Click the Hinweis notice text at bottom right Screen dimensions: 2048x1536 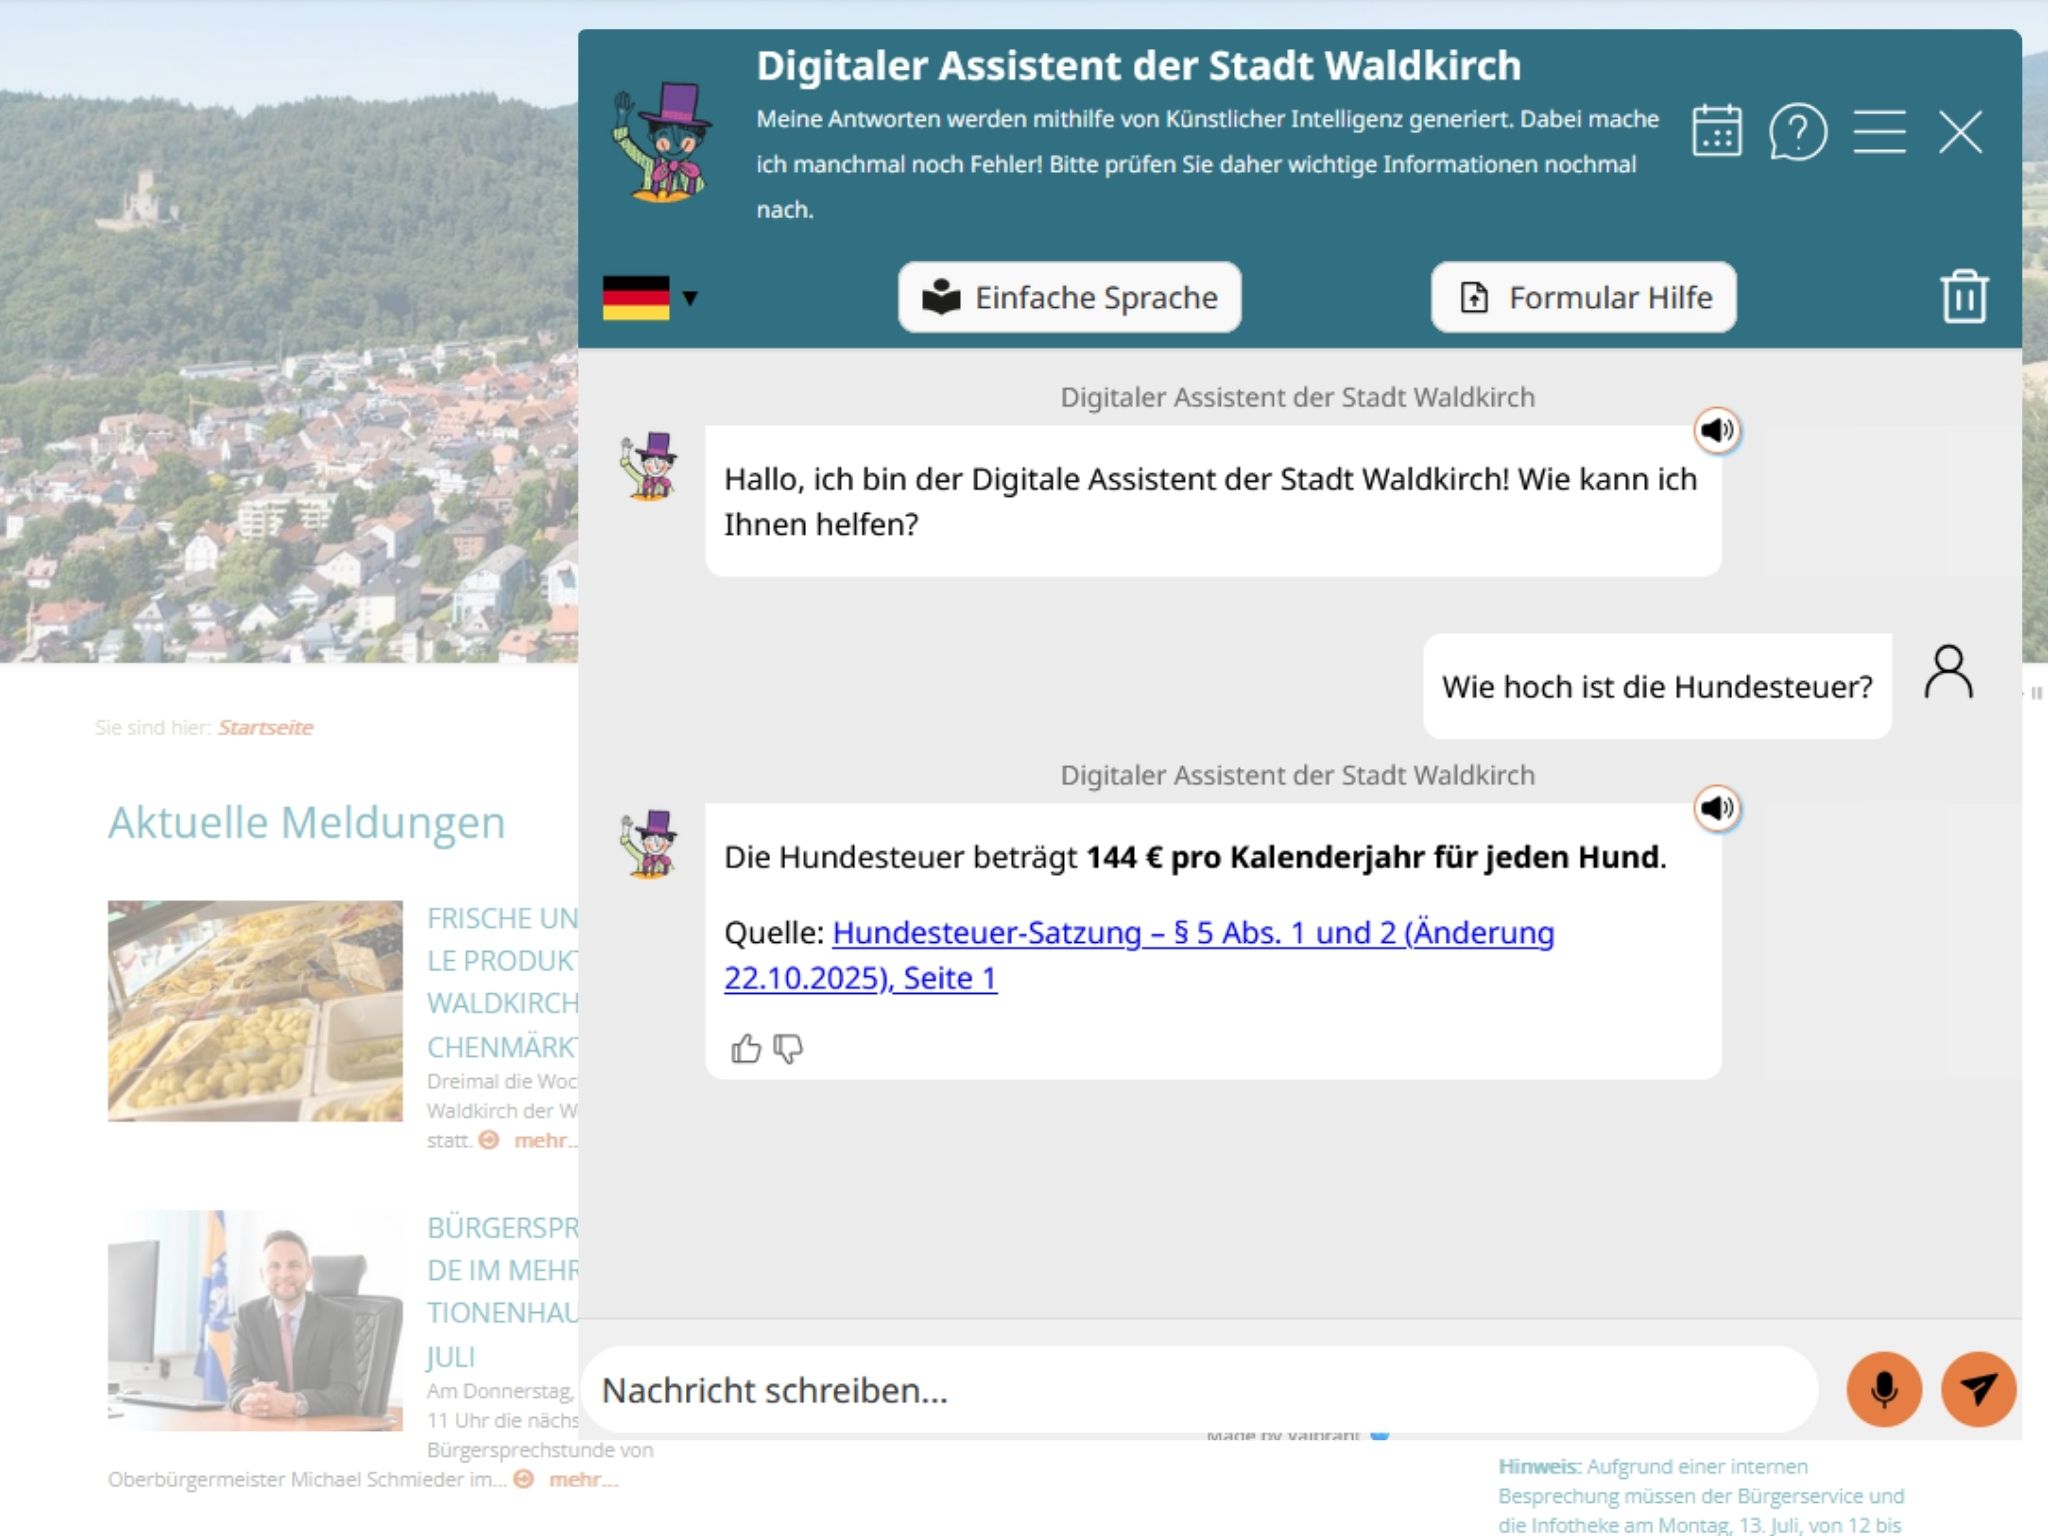pos(1701,1496)
